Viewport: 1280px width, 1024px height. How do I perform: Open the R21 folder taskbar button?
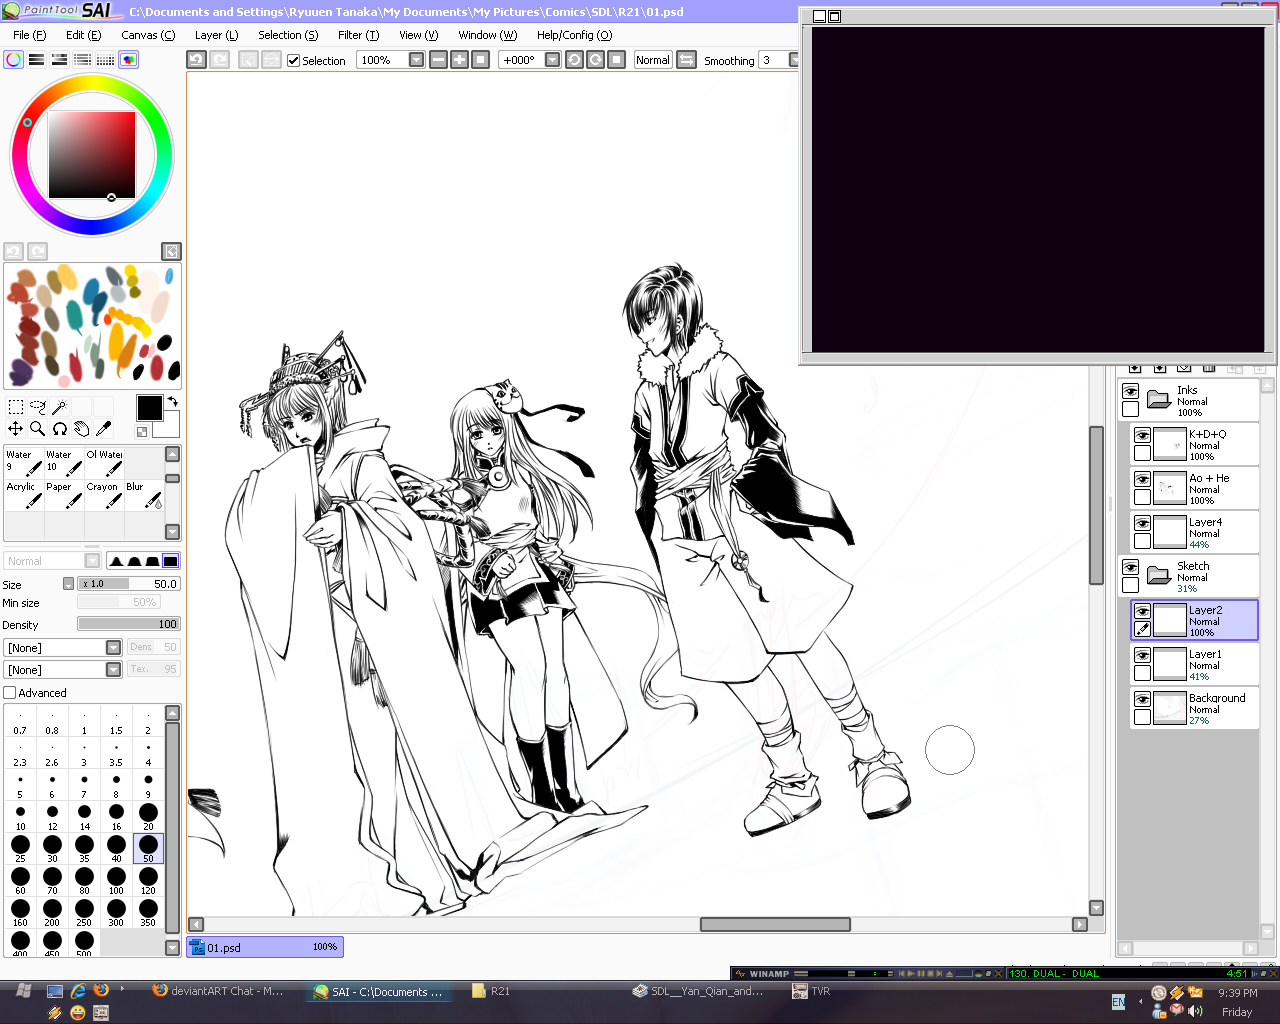click(492, 991)
